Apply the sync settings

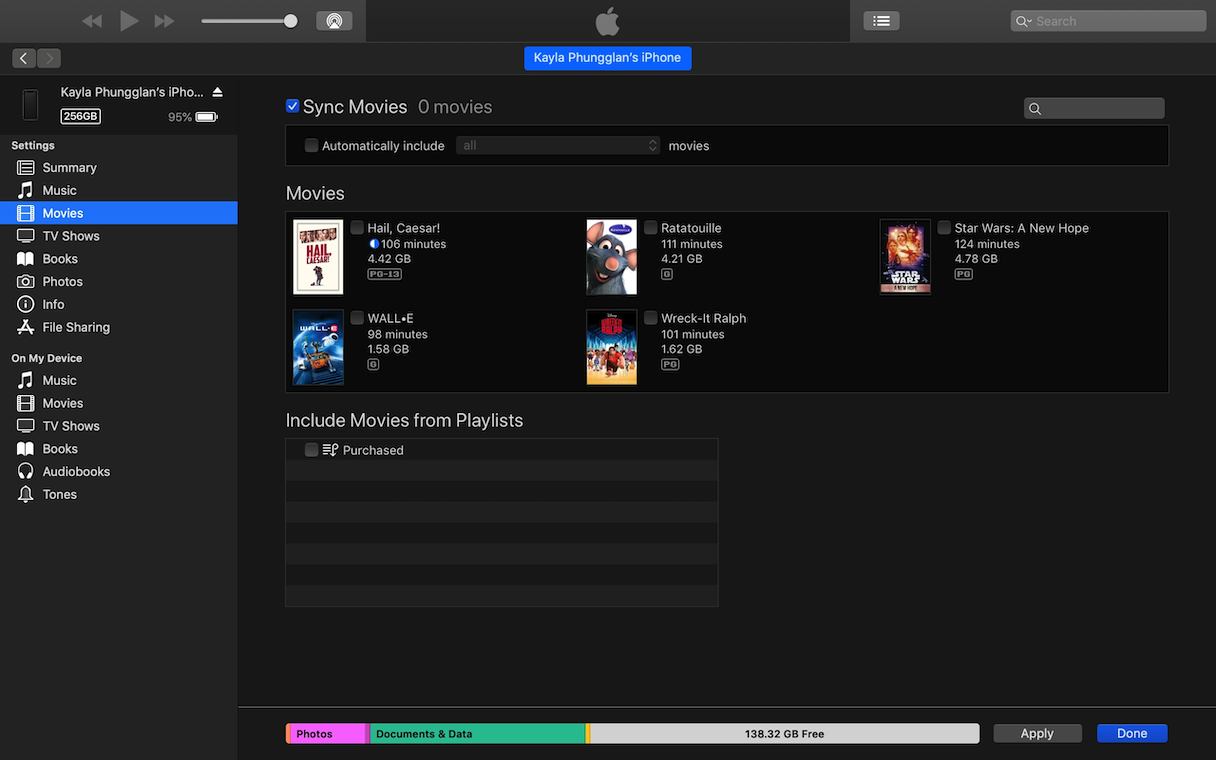click(x=1037, y=733)
